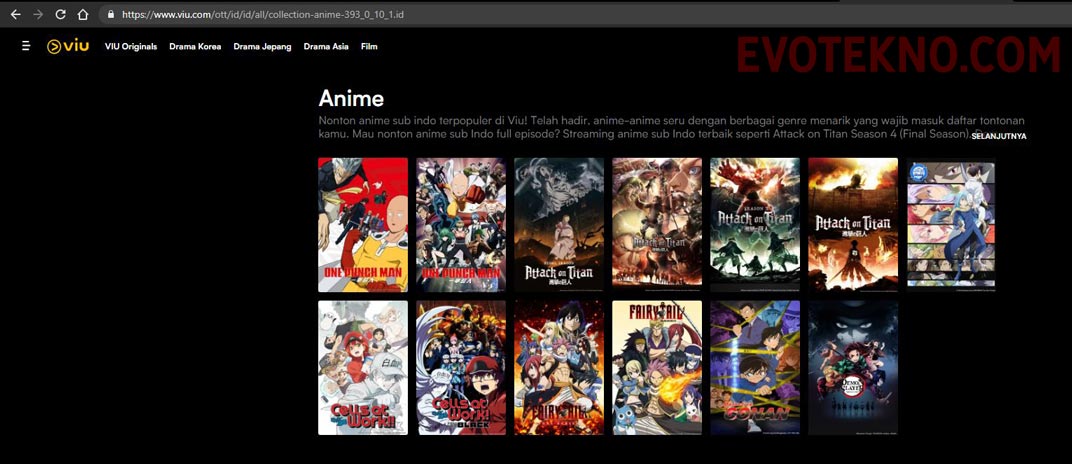
Task: Open Cells at Work Black poster
Action: 461,368
